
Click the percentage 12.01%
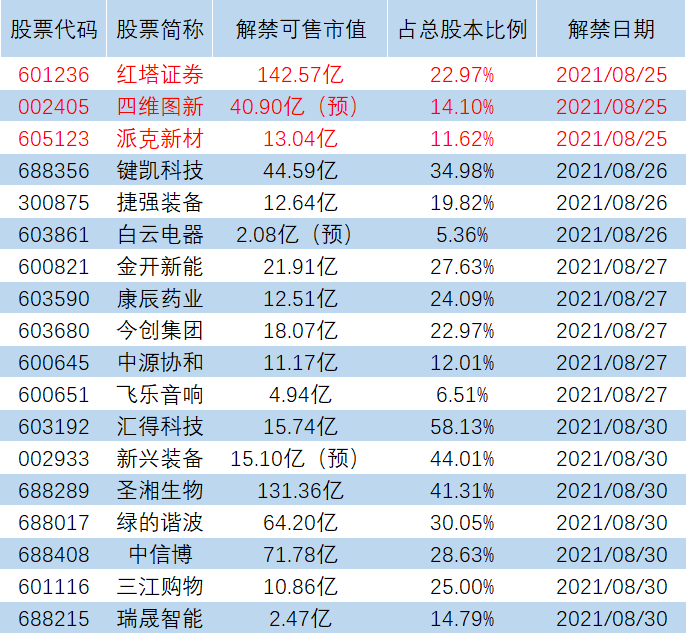[462, 363]
